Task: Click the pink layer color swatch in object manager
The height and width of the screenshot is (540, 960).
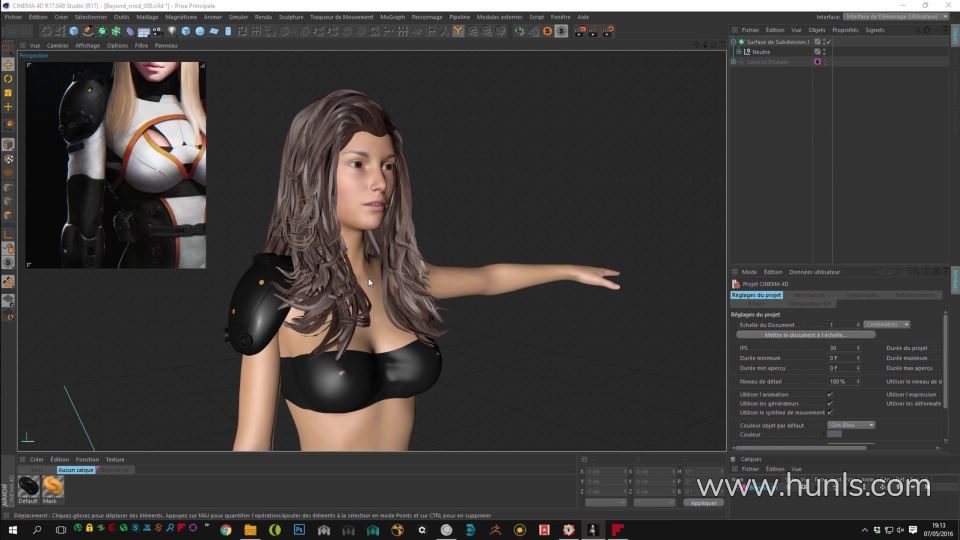Action: pos(817,62)
